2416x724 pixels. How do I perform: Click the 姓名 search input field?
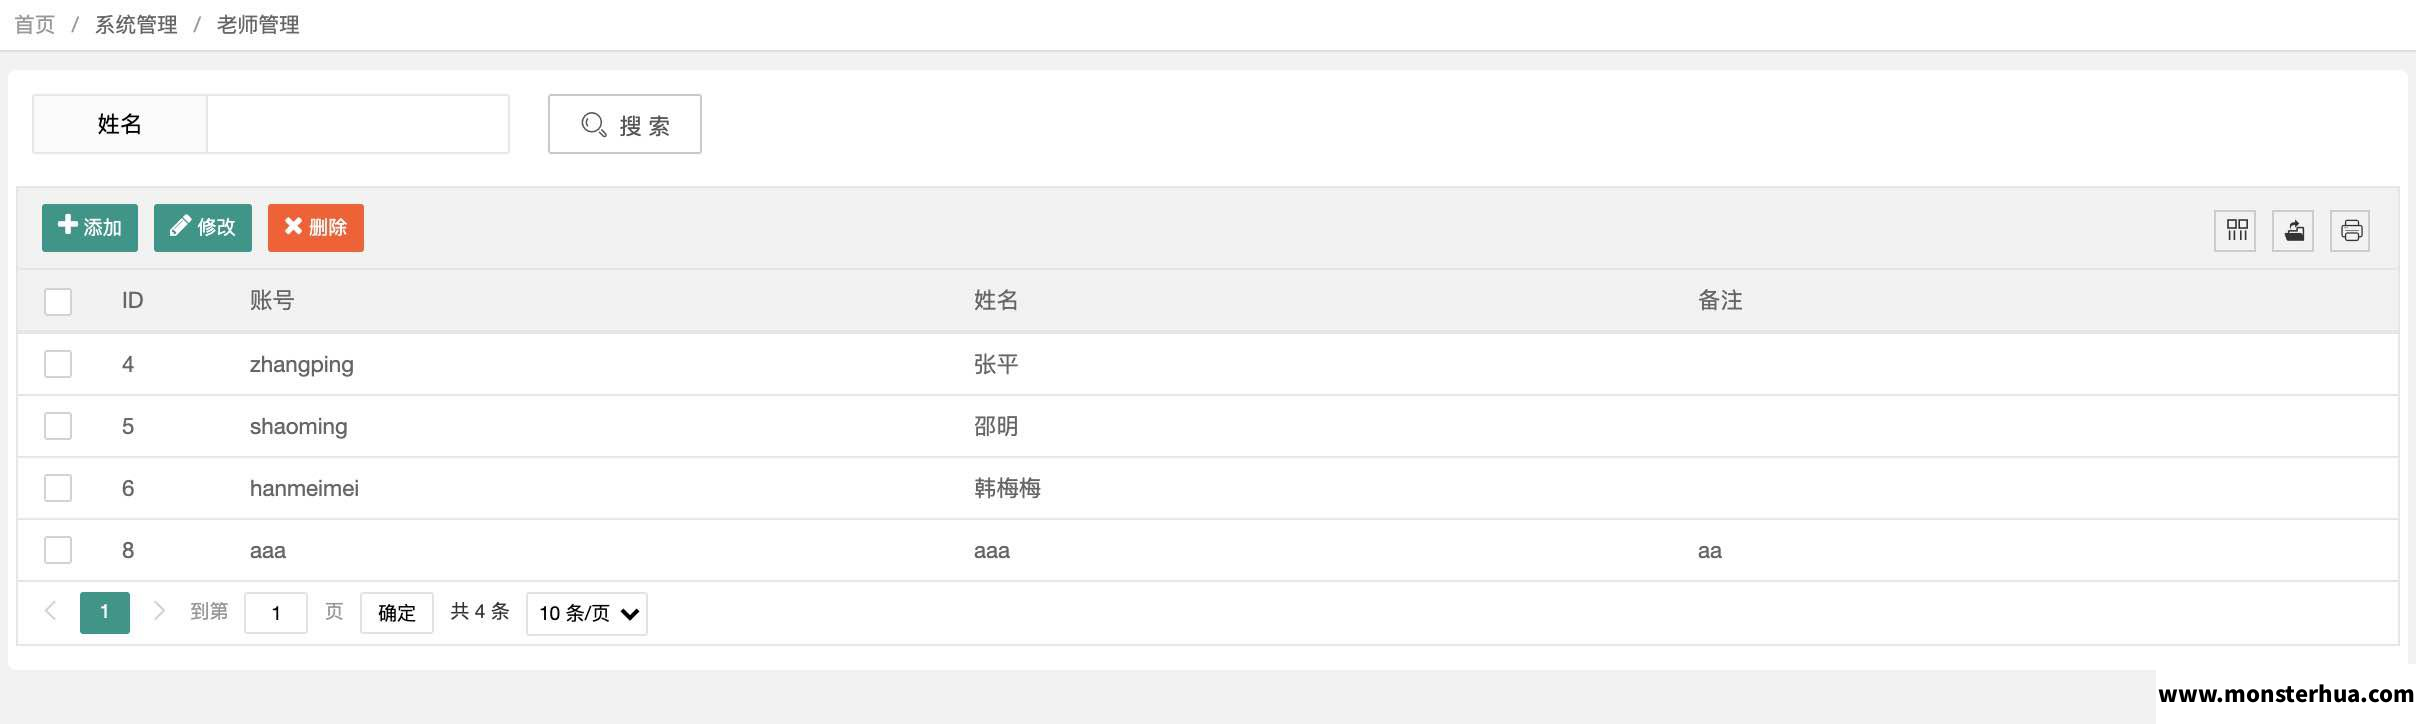[358, 124]
